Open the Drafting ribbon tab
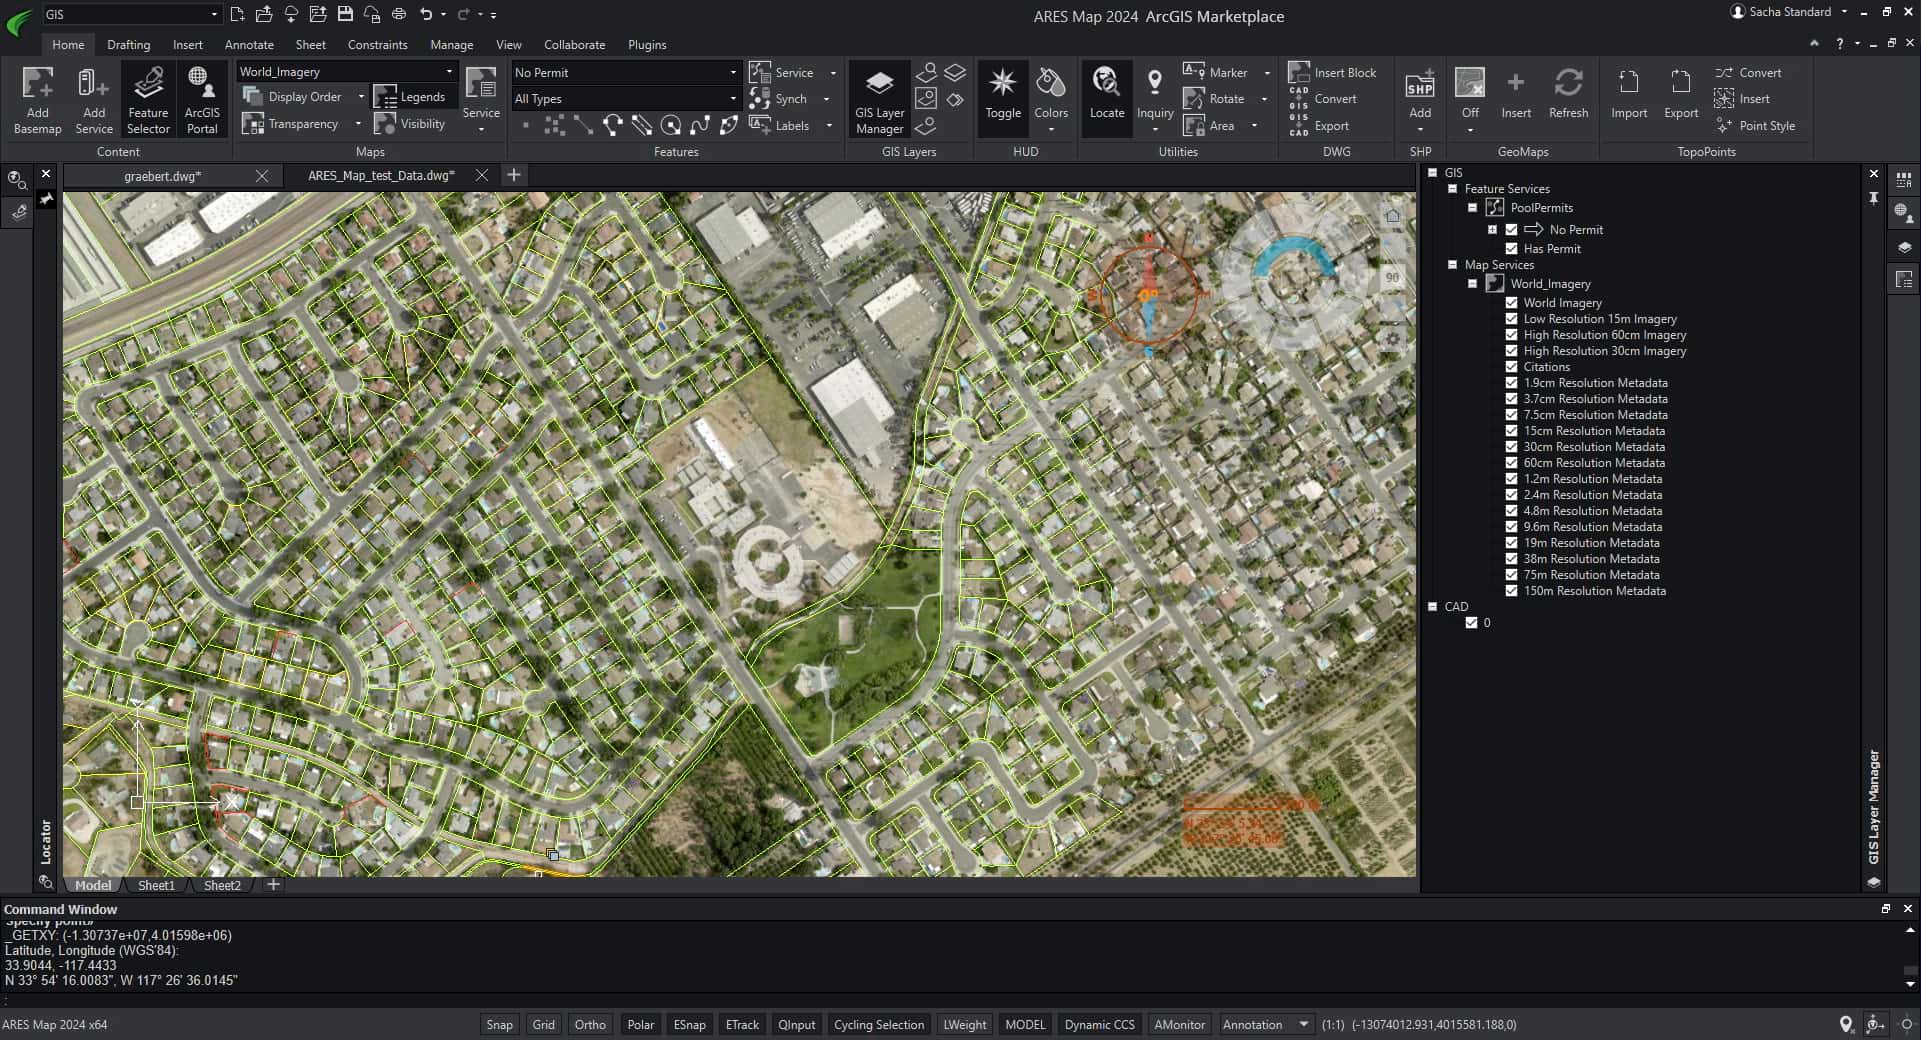 coord(128,45)
